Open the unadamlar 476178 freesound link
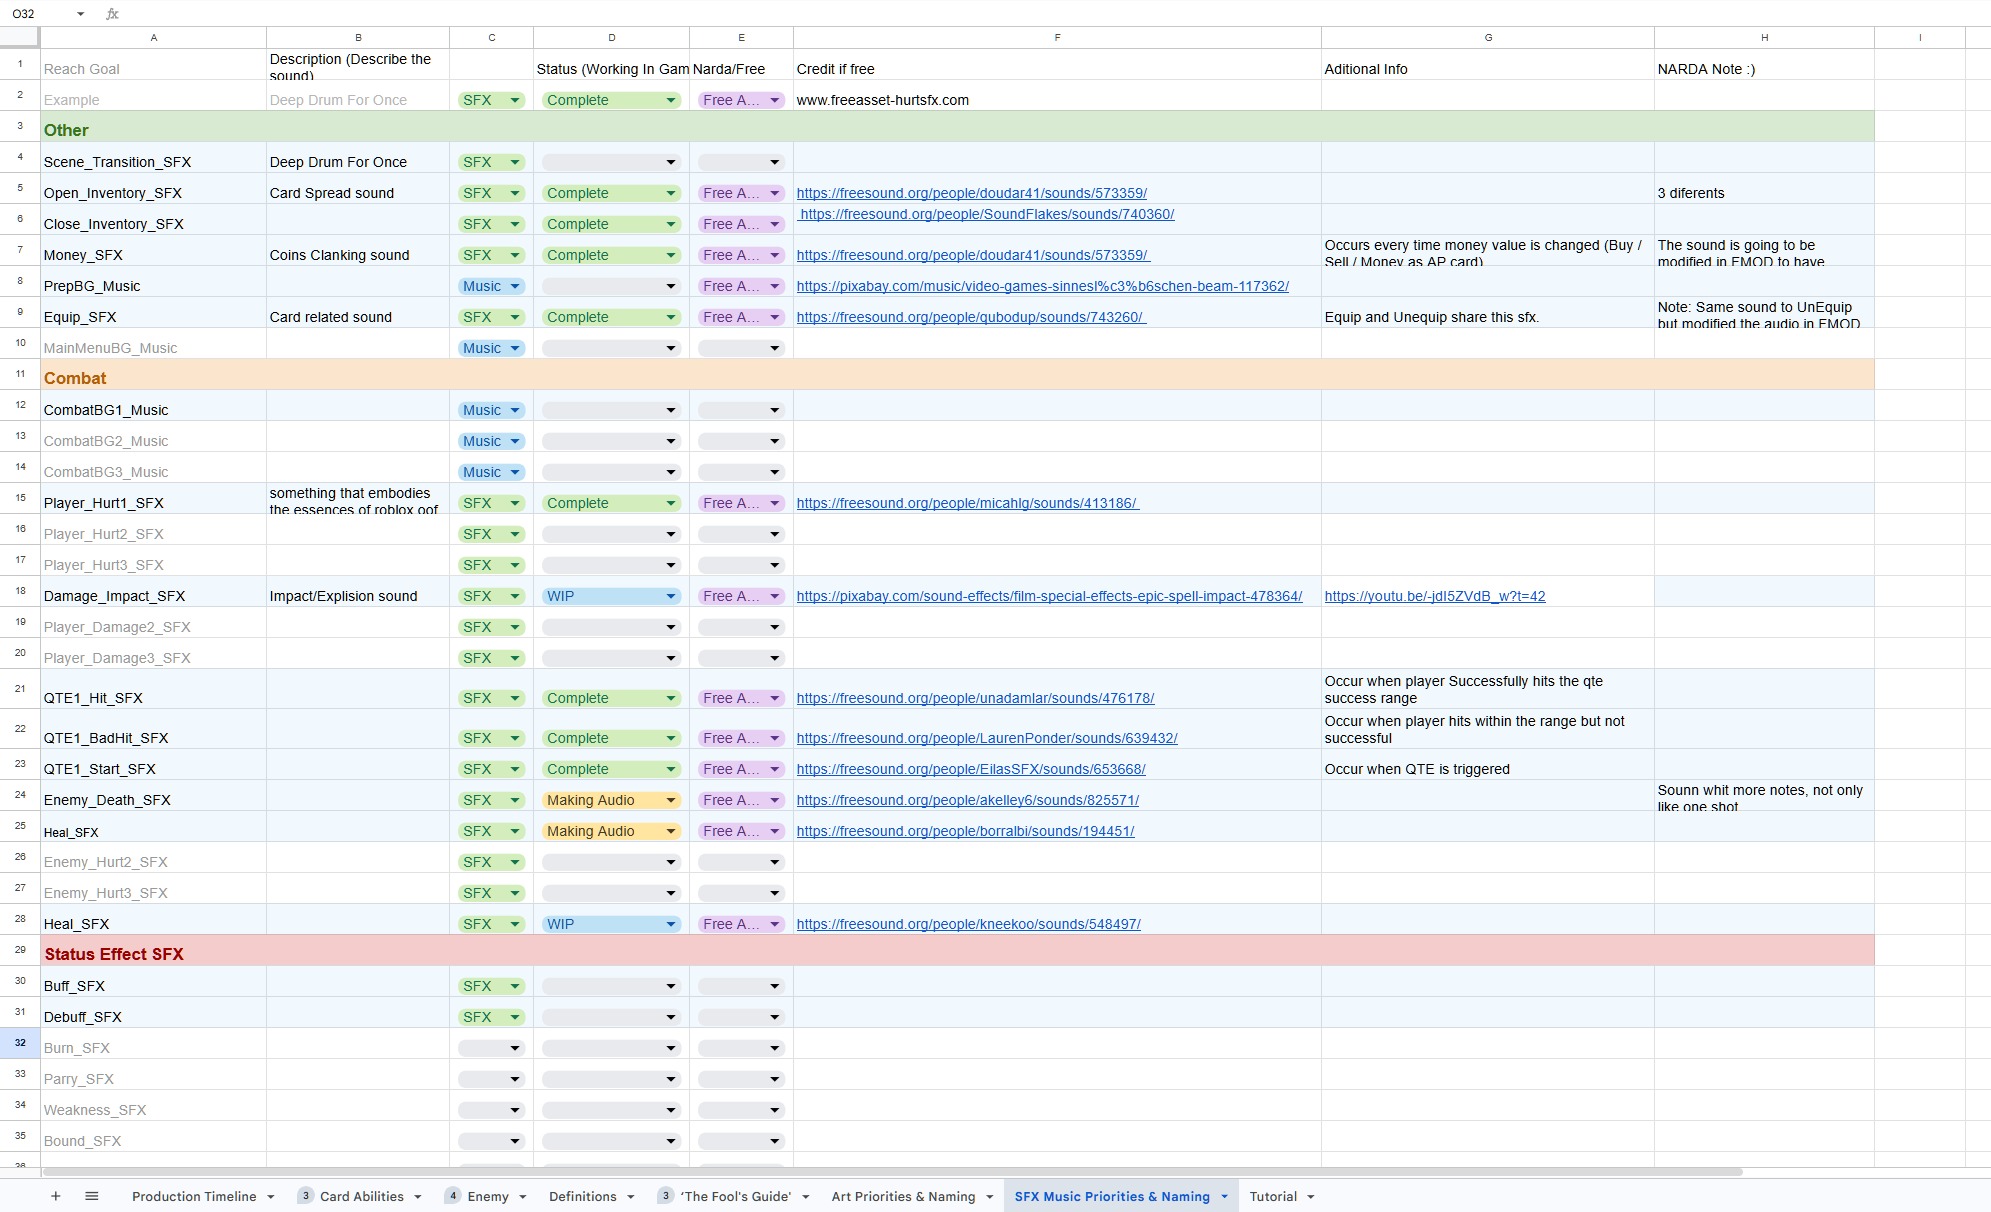 975,698
